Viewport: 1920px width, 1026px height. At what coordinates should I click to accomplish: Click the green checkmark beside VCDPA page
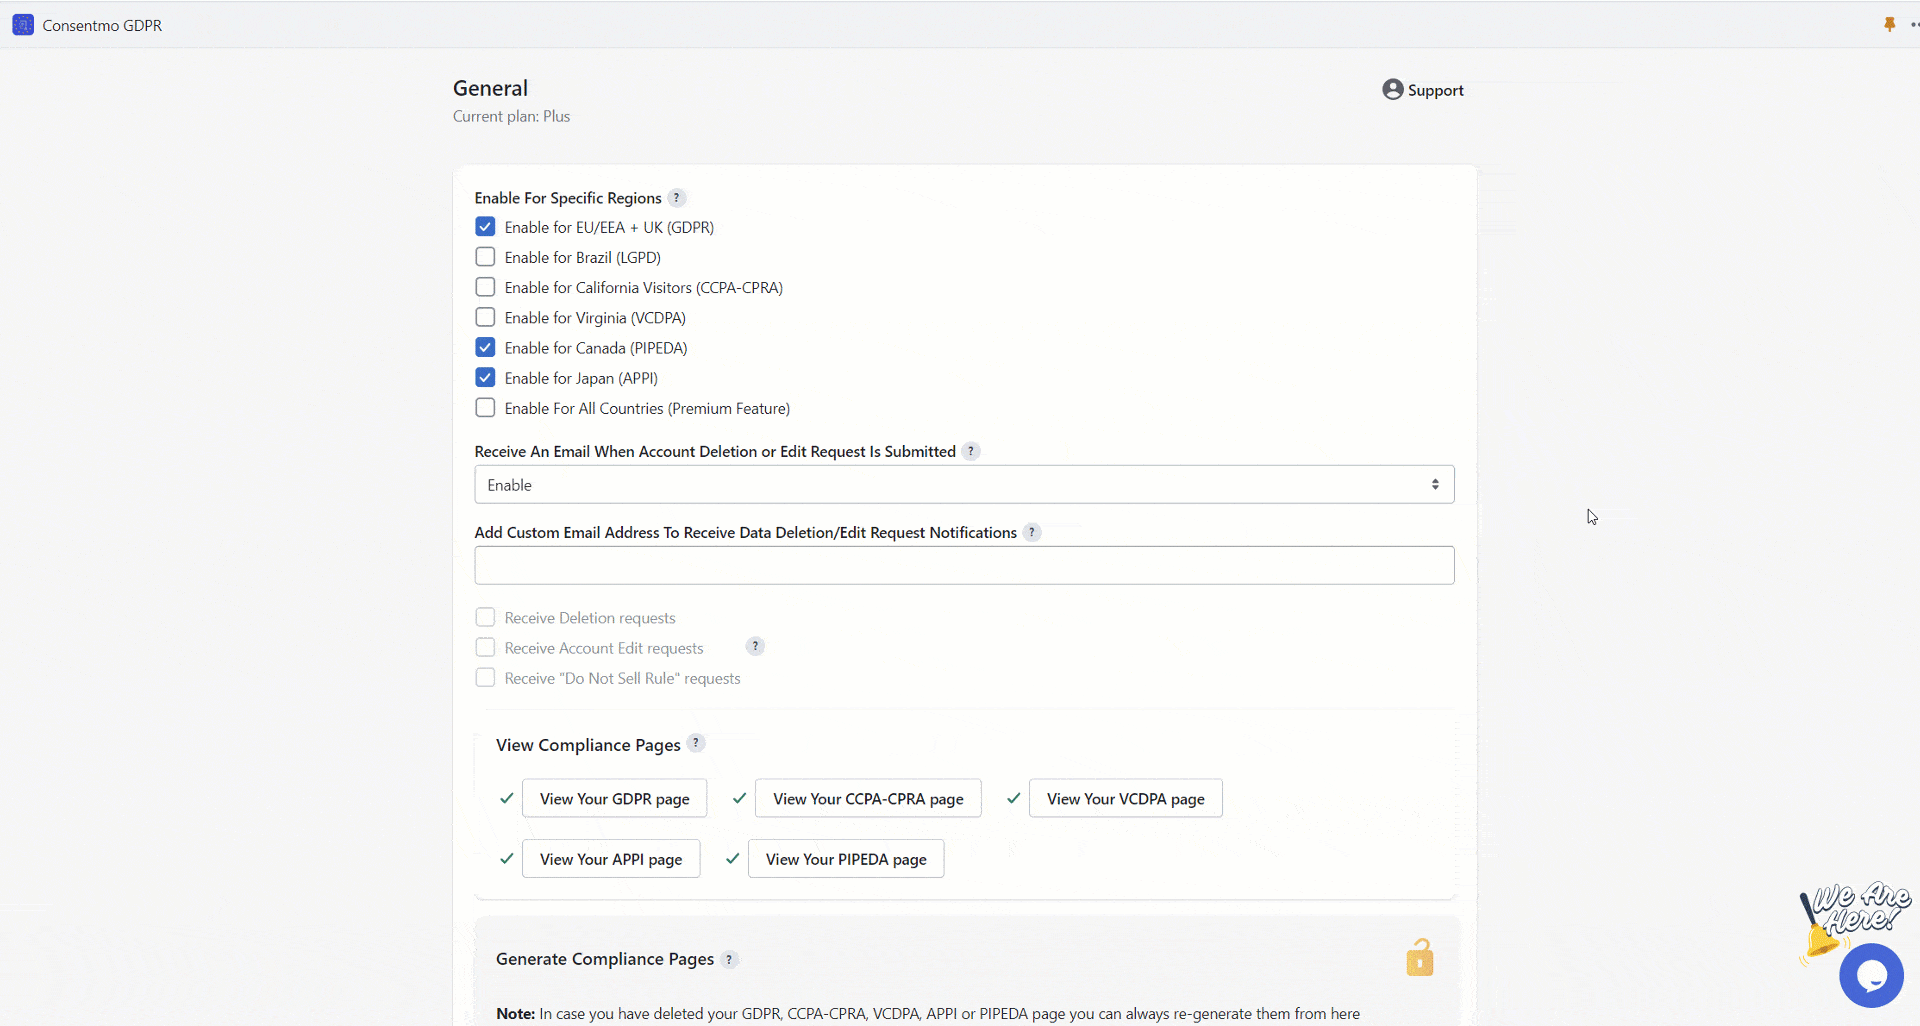point(1014,798)
